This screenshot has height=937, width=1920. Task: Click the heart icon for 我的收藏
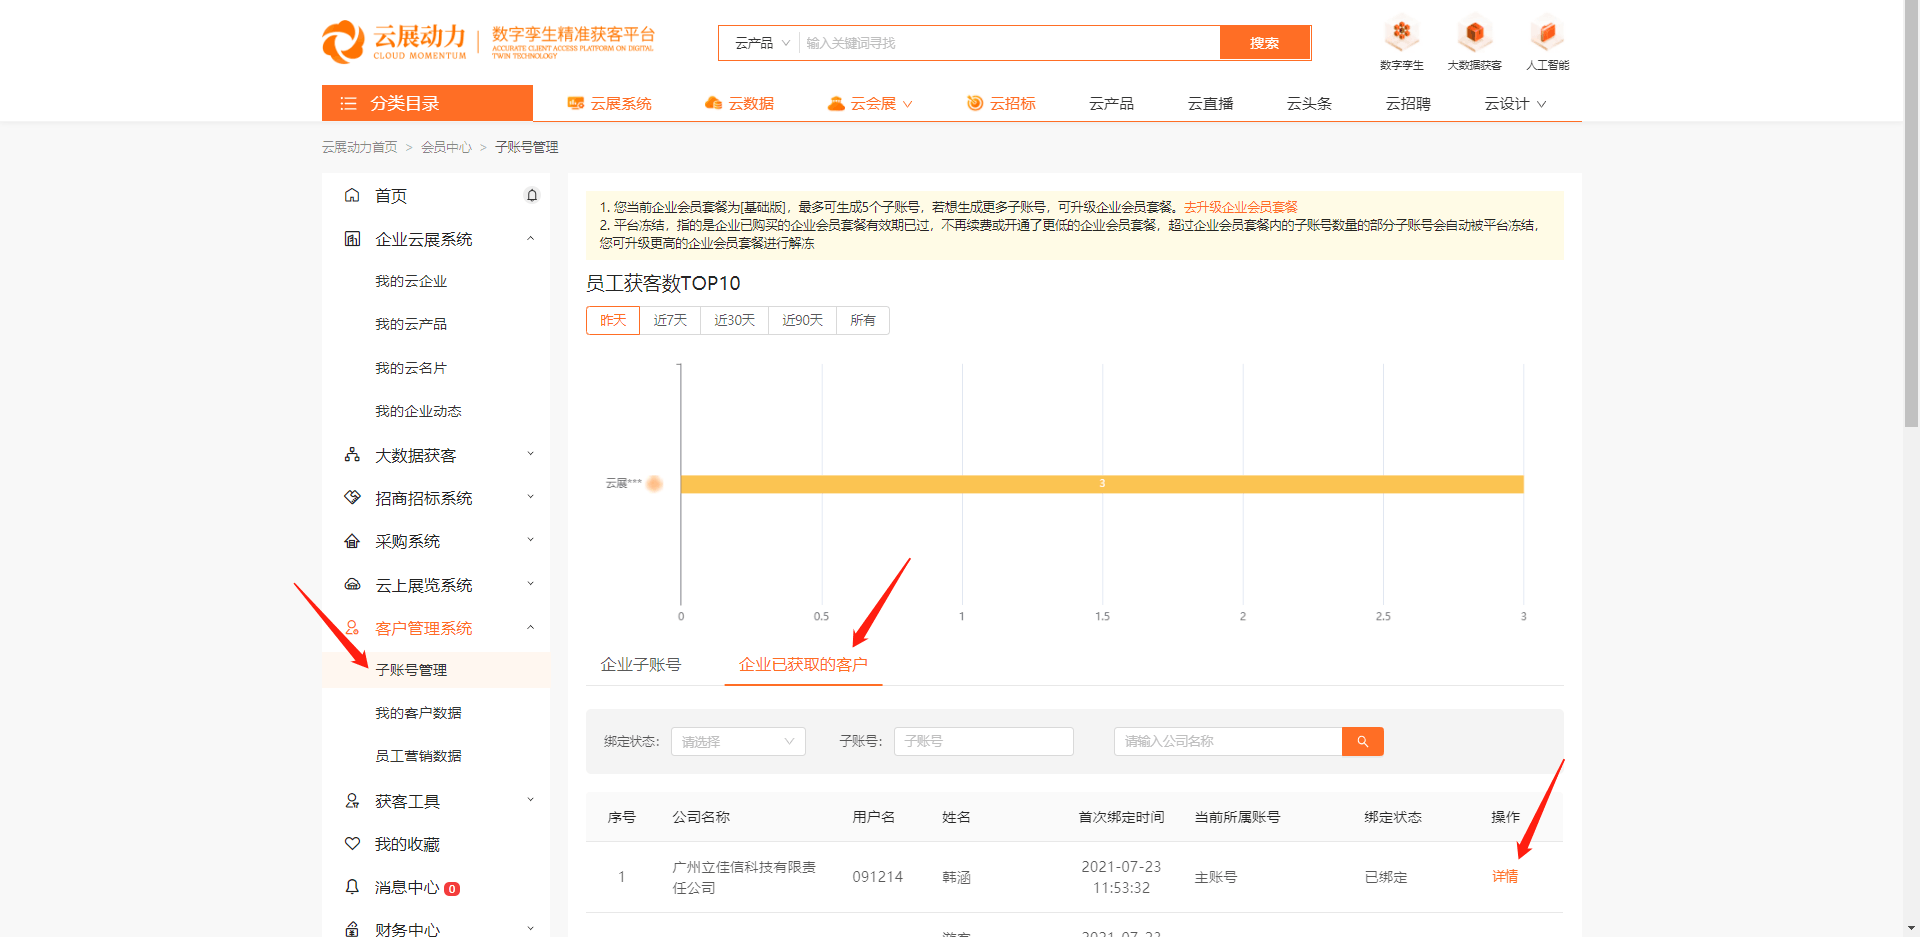coord(352,843)
